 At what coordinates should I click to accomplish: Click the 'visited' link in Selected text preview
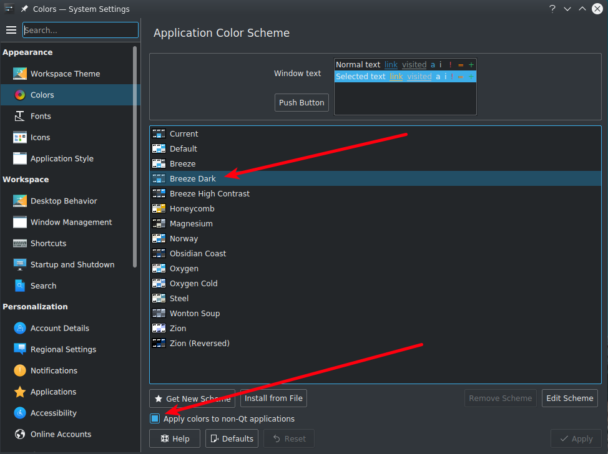[419, 76]
